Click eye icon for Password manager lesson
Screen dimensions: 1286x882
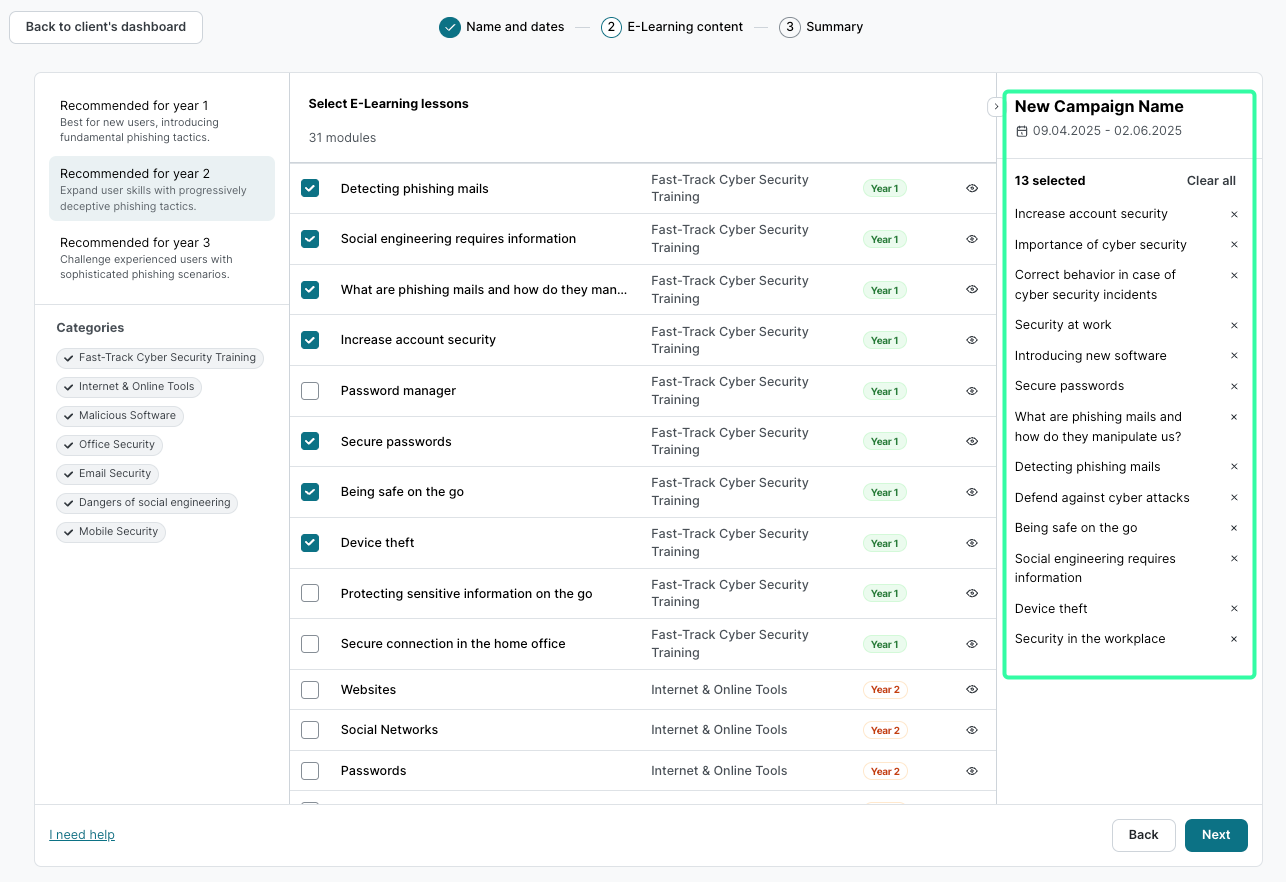[x=971, y=391]
